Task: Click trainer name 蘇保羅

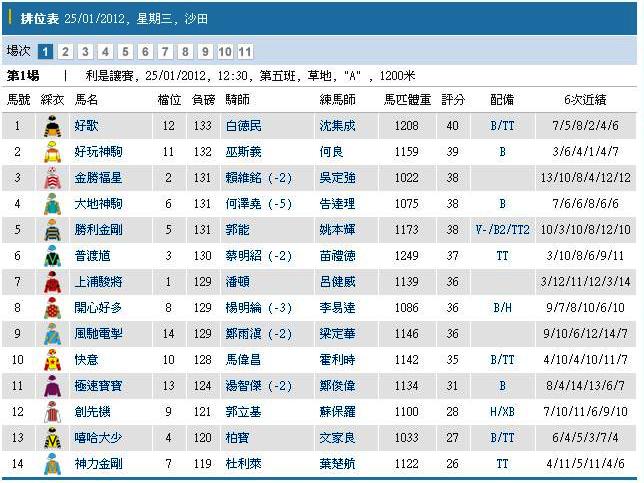Action: tap(334, 412)
